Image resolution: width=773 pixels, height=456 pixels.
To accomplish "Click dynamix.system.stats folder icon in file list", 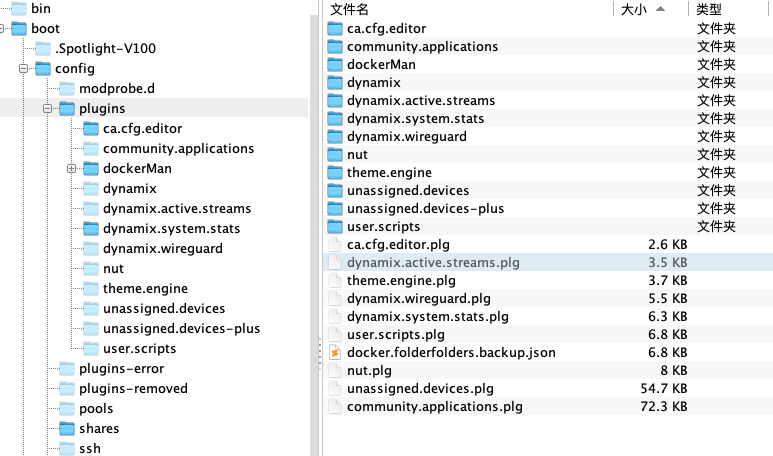I will pyautogui.click(x=335, y=119).
